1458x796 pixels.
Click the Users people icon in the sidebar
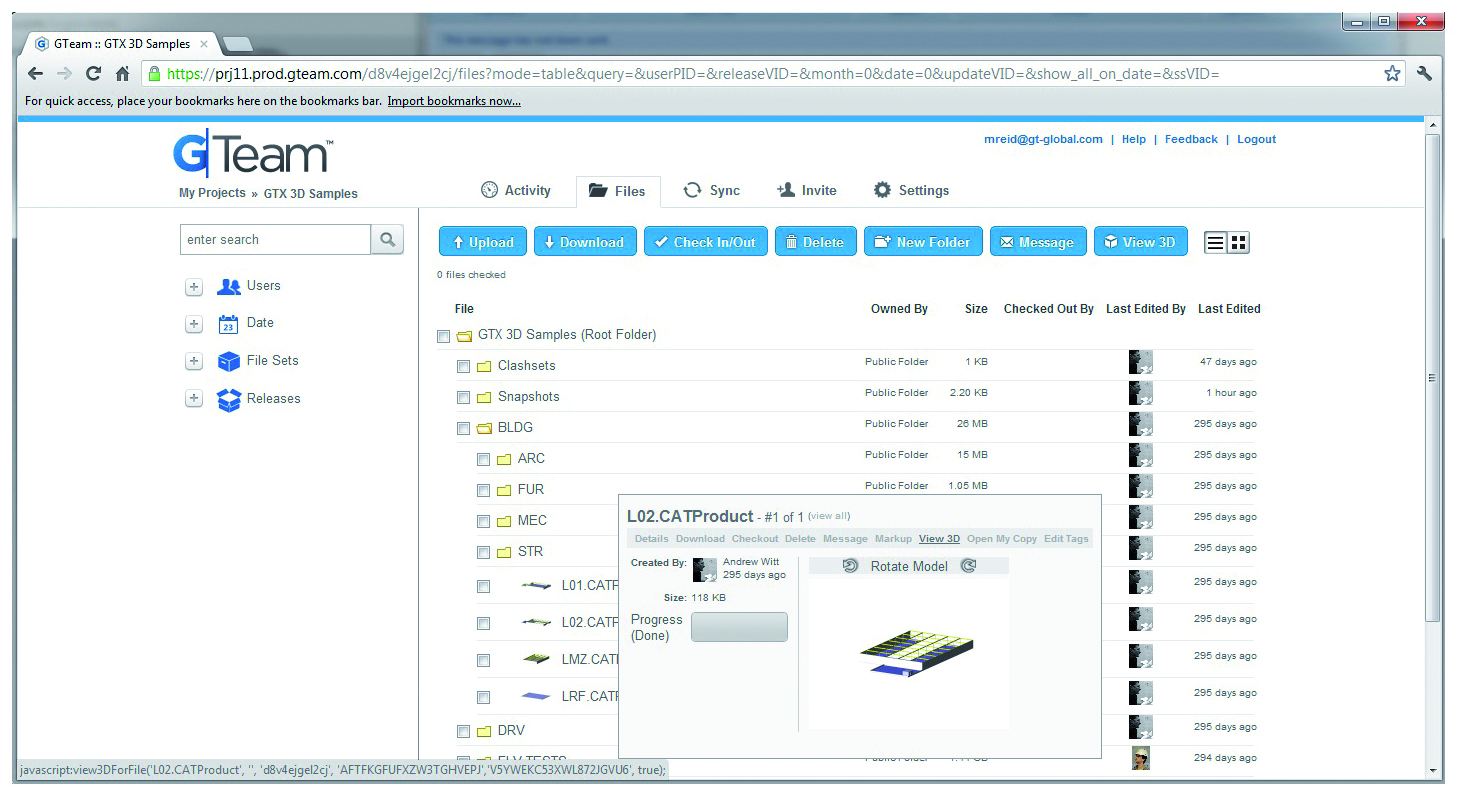(229, 286)
